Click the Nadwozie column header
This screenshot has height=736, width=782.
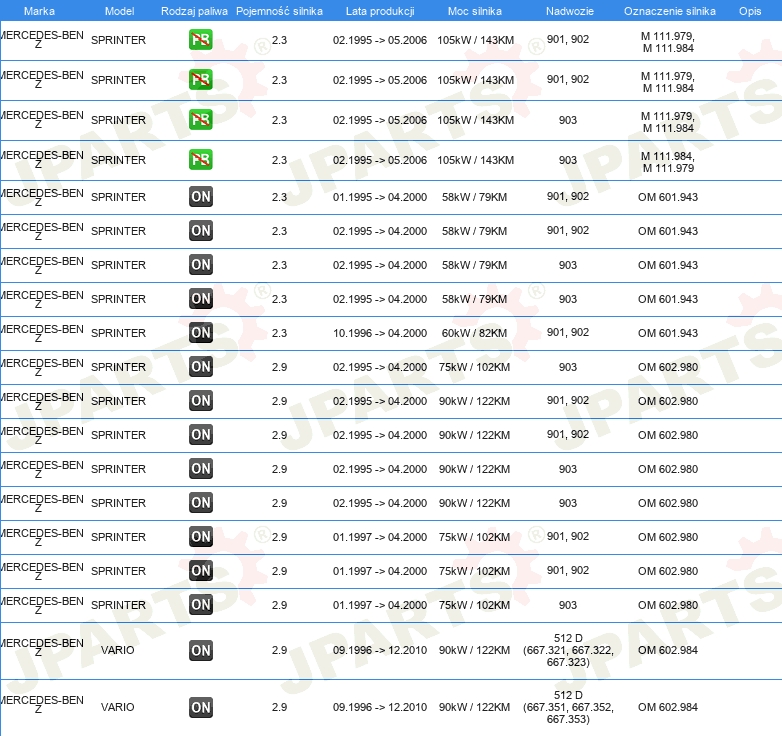pos(570,11)
